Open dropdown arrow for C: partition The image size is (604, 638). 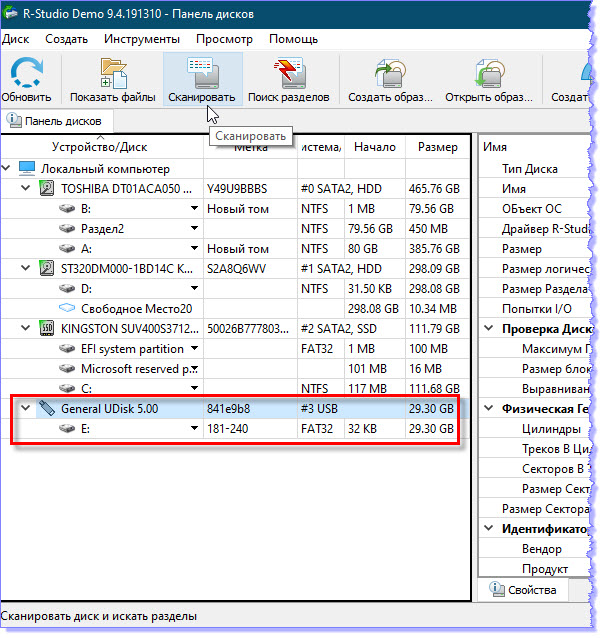pyautogui.click(x=195, y=389)
